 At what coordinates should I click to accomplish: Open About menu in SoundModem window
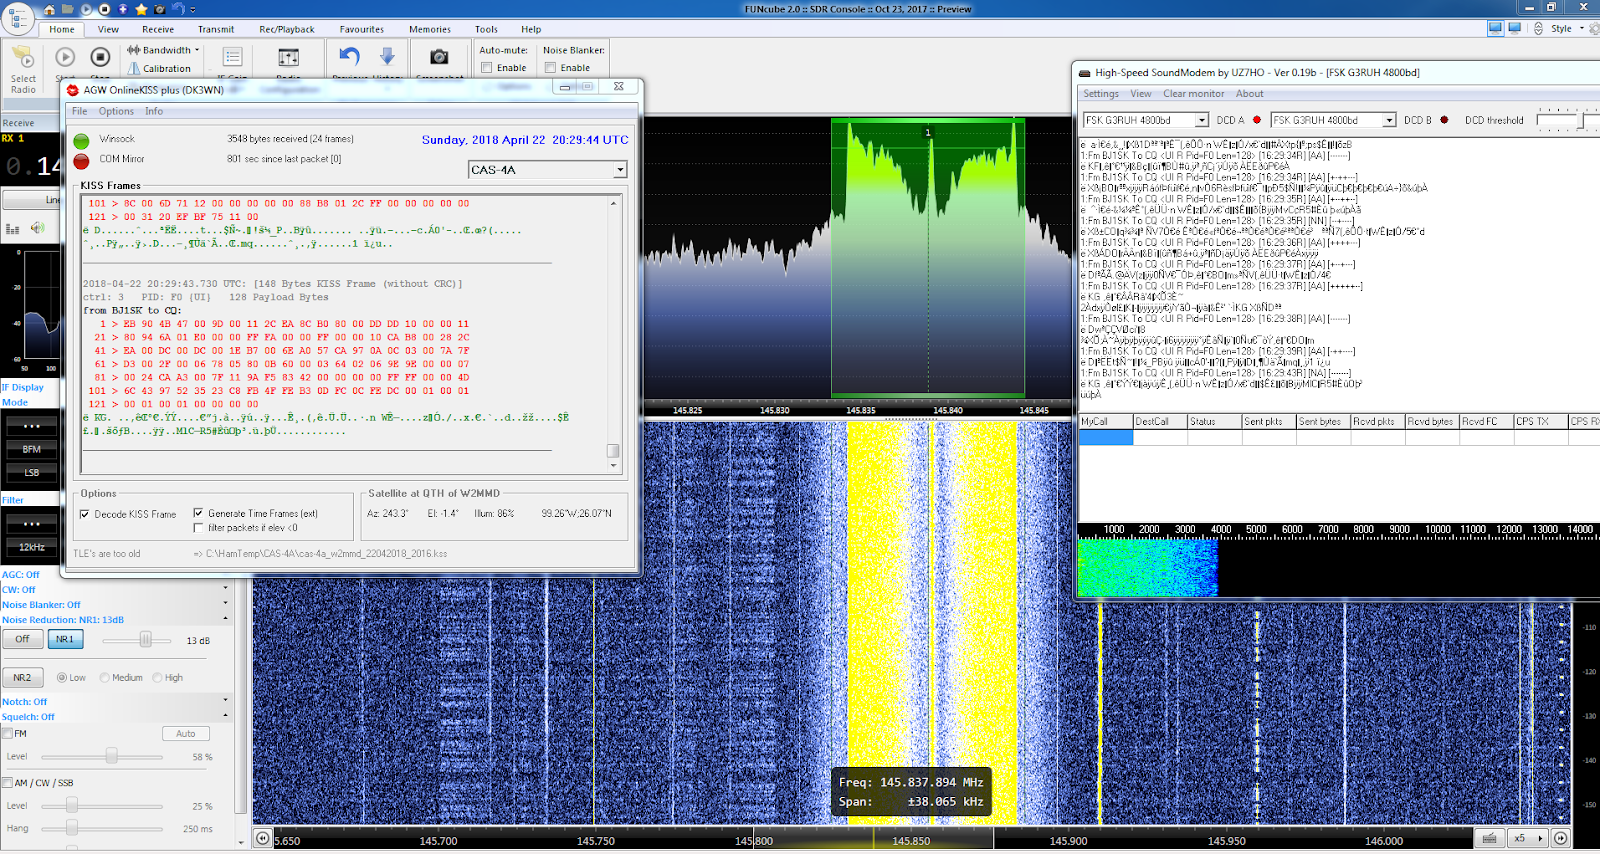(x=1249, y=94)
